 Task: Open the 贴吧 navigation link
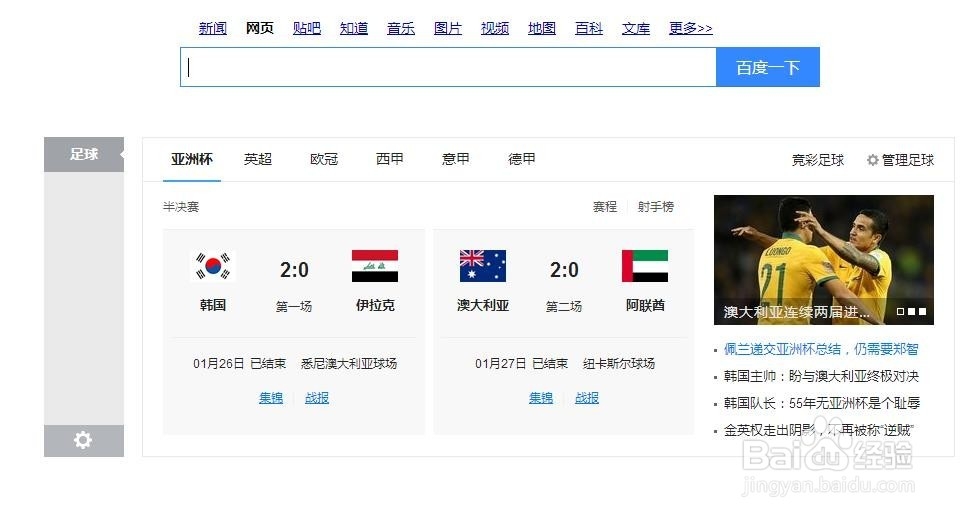pos(307,28)
